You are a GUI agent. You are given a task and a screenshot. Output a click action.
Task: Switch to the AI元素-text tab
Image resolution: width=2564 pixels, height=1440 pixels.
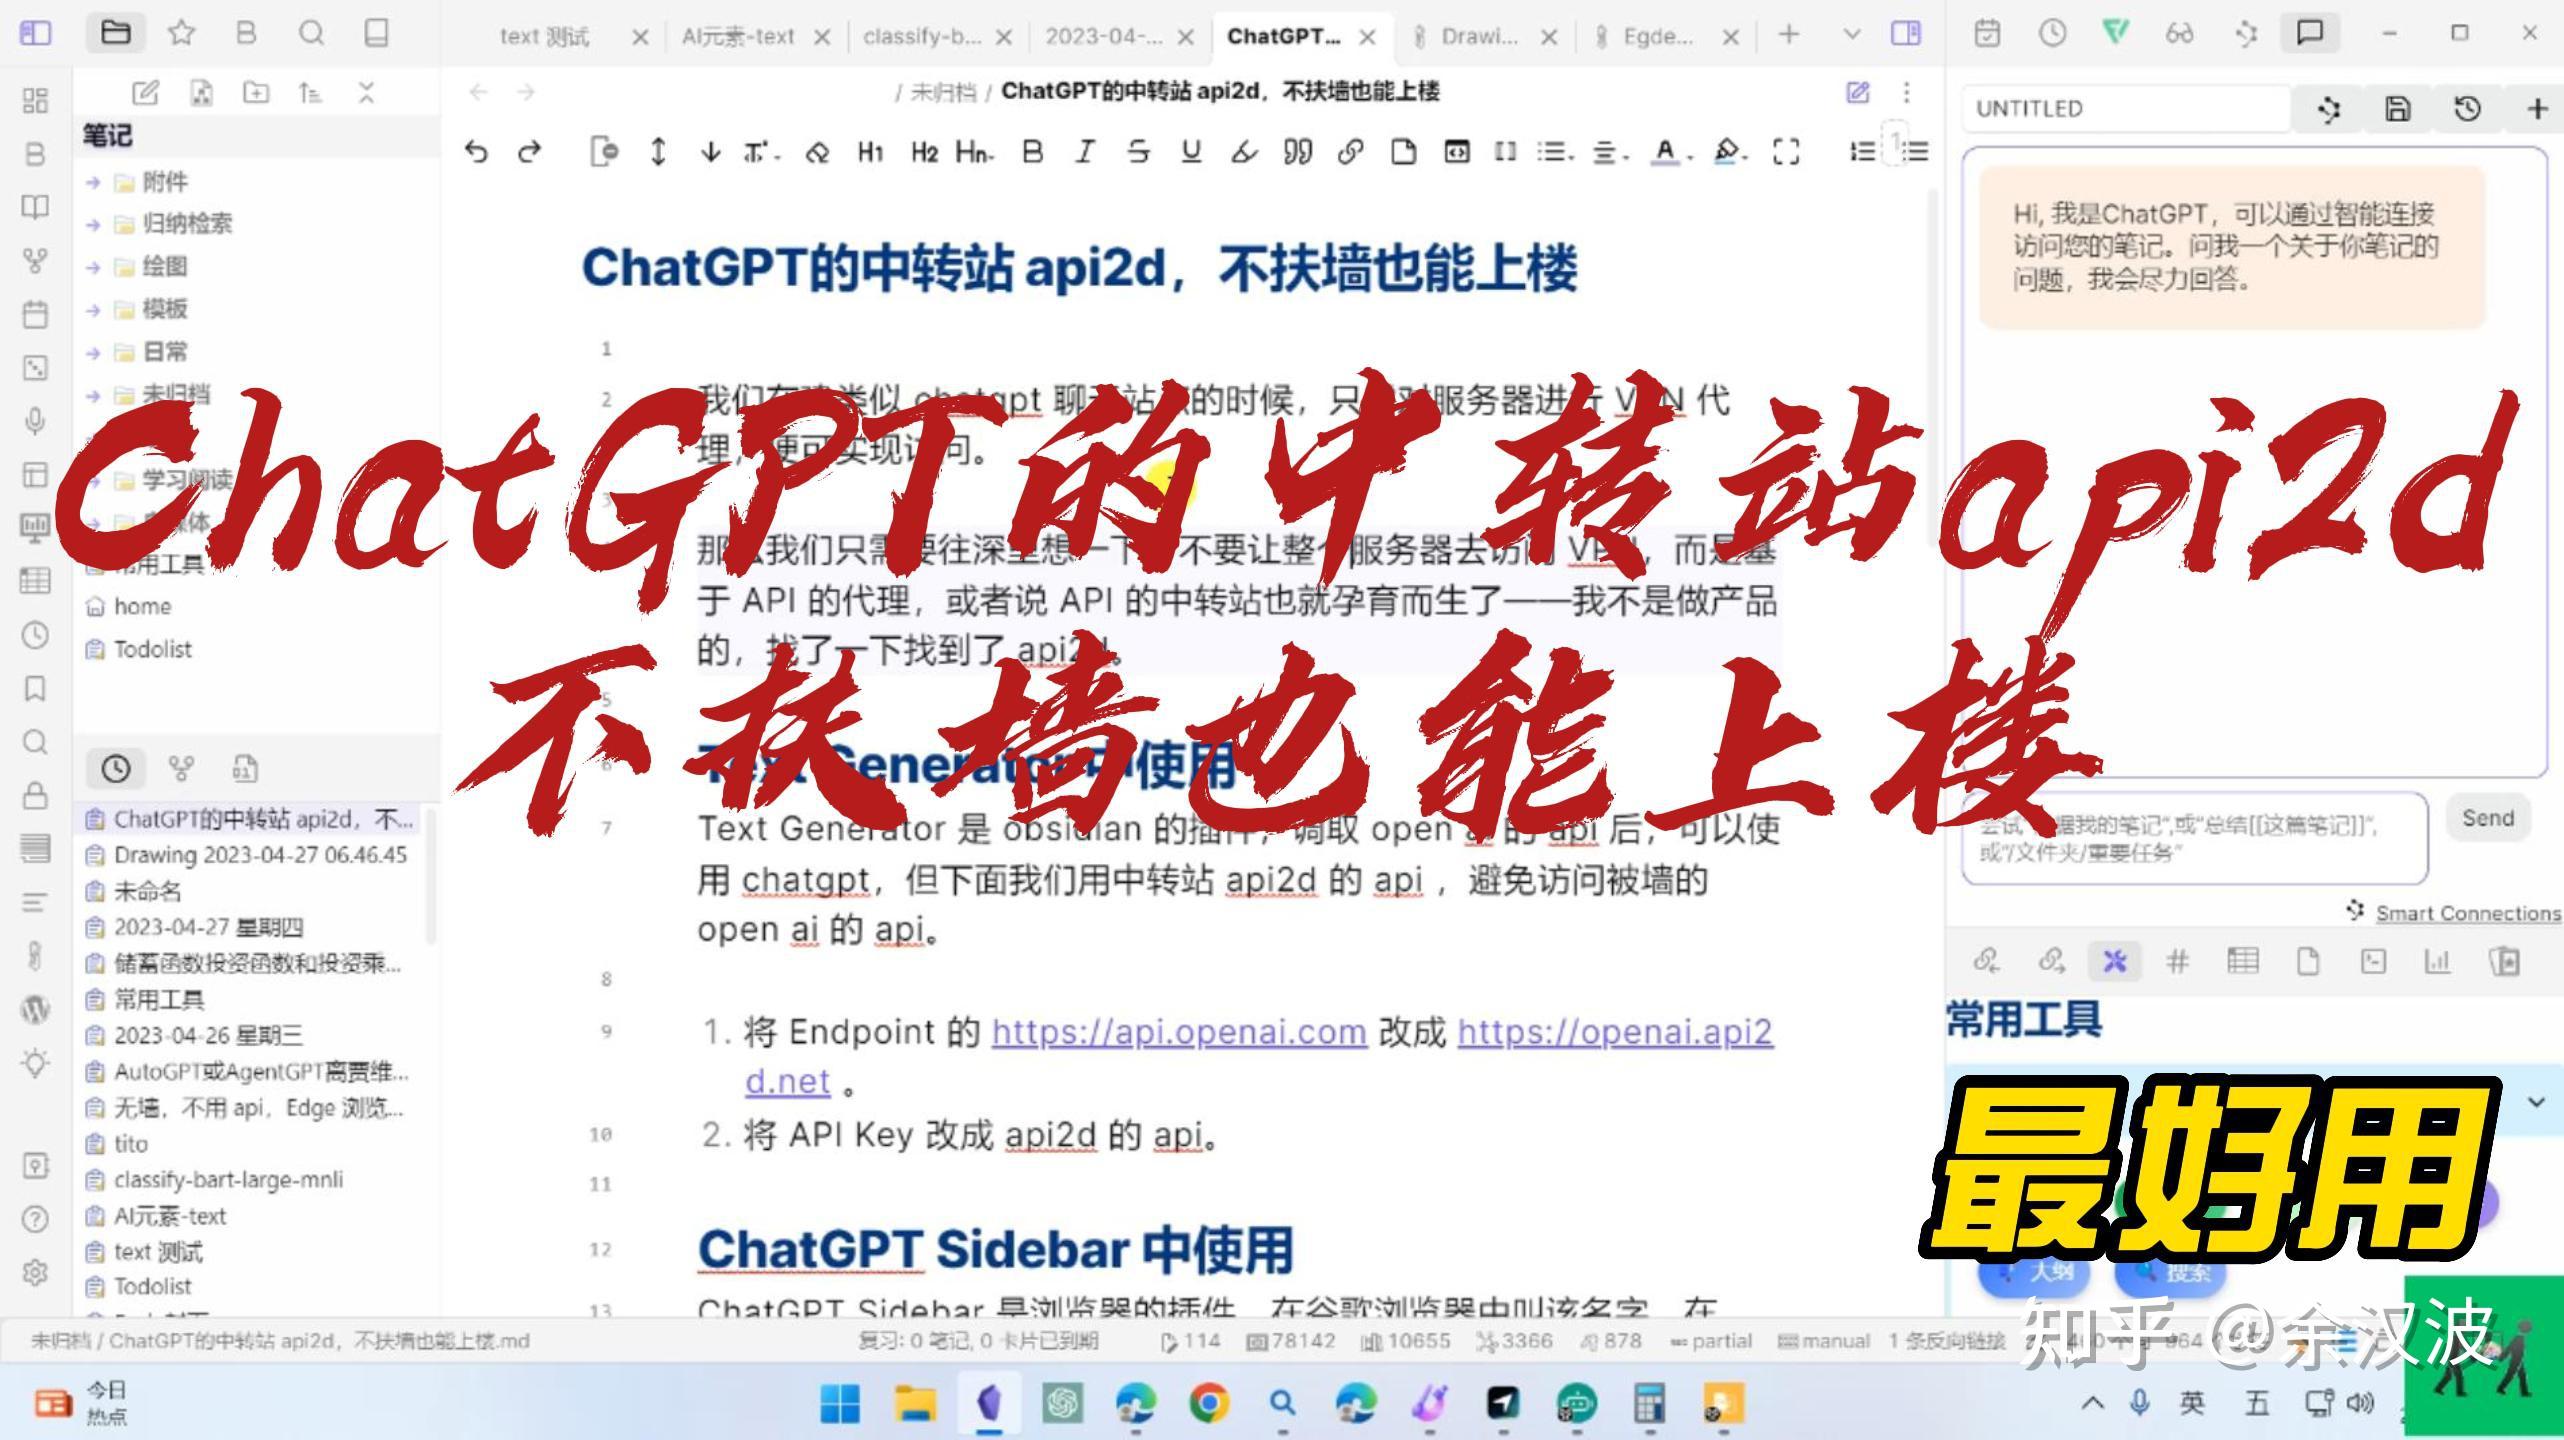(737, 35)
